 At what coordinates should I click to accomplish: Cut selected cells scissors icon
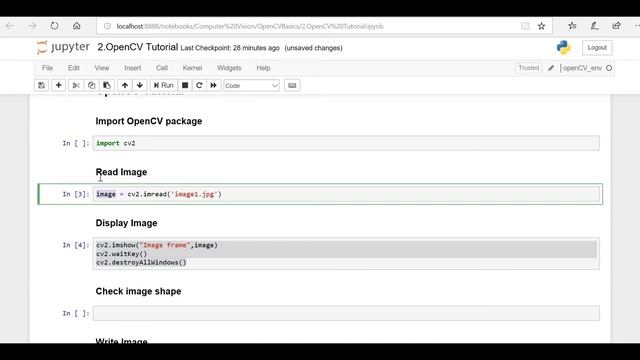tap(76, 85)
